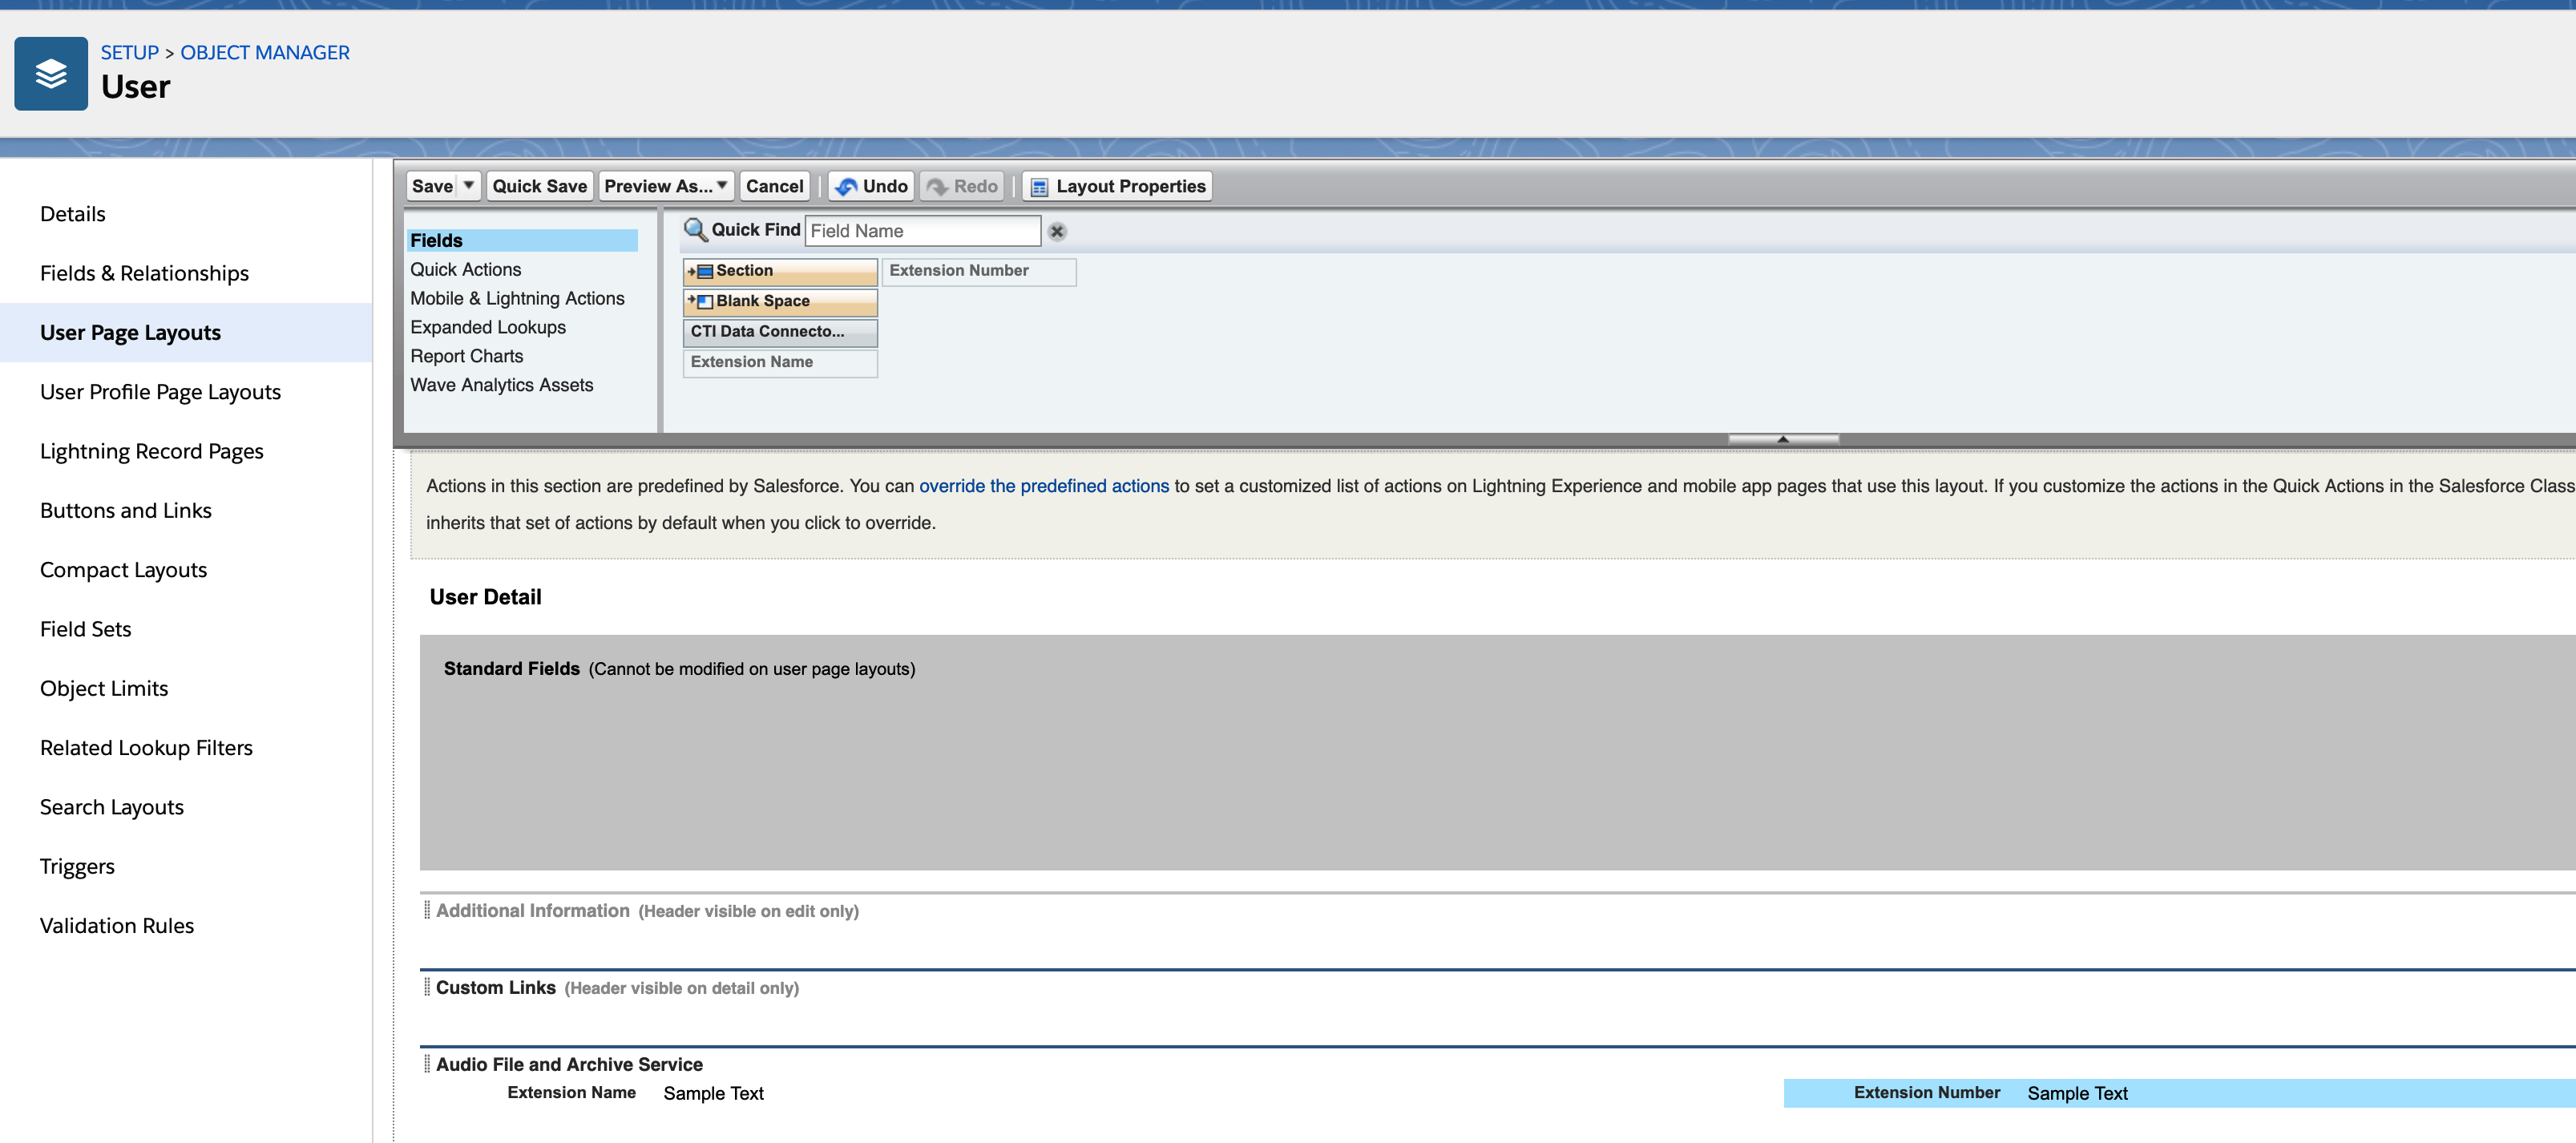Viewport: 2576px width, 1143px height.
Task: Click the Object Manager layers icon
Action: (x=51, y=73)
